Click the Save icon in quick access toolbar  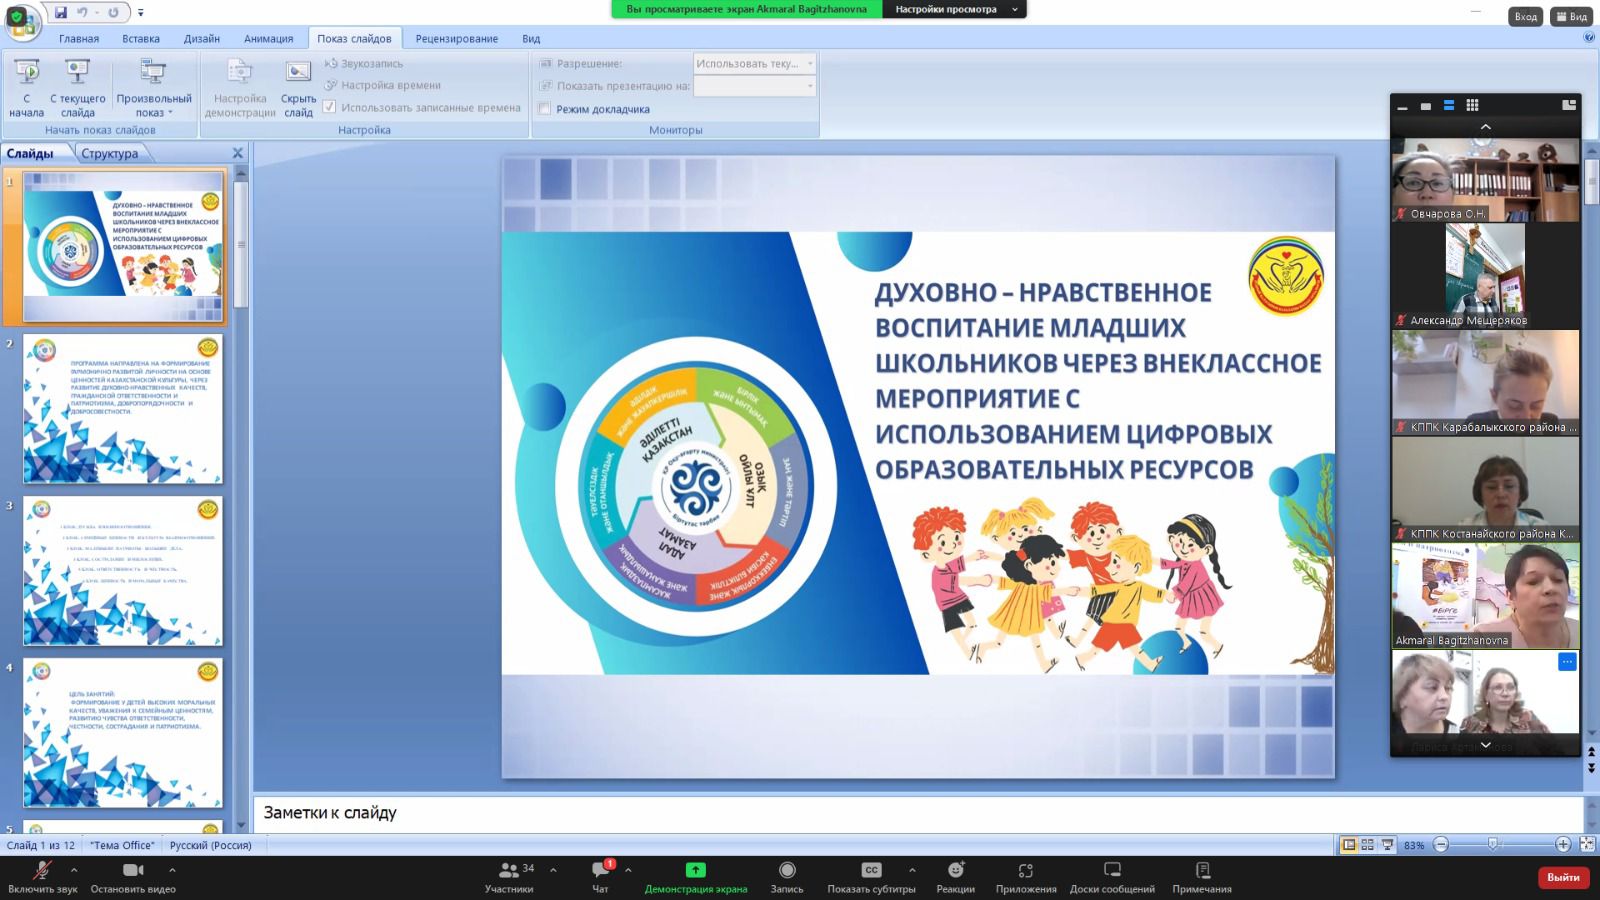pyautogui.click(x=61, y=13)
